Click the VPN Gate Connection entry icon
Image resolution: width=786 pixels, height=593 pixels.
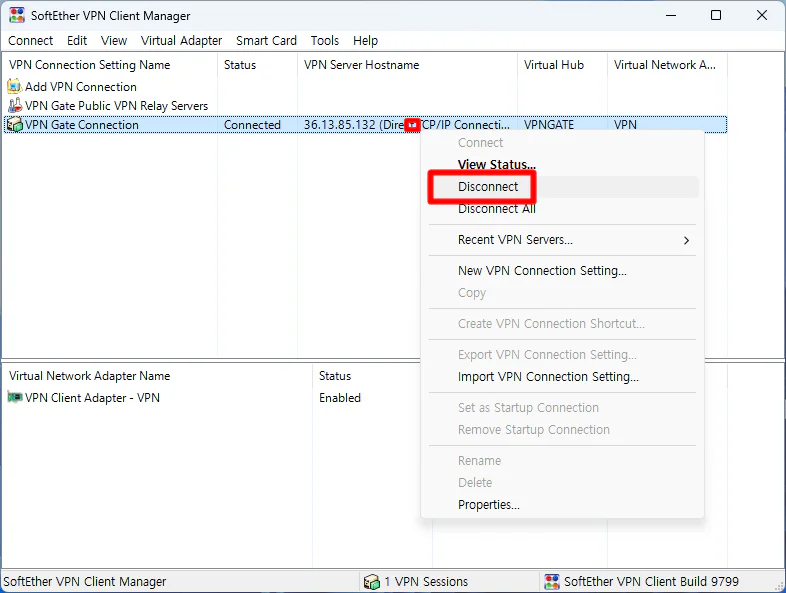pyautogui.click(x=14, y=125)
